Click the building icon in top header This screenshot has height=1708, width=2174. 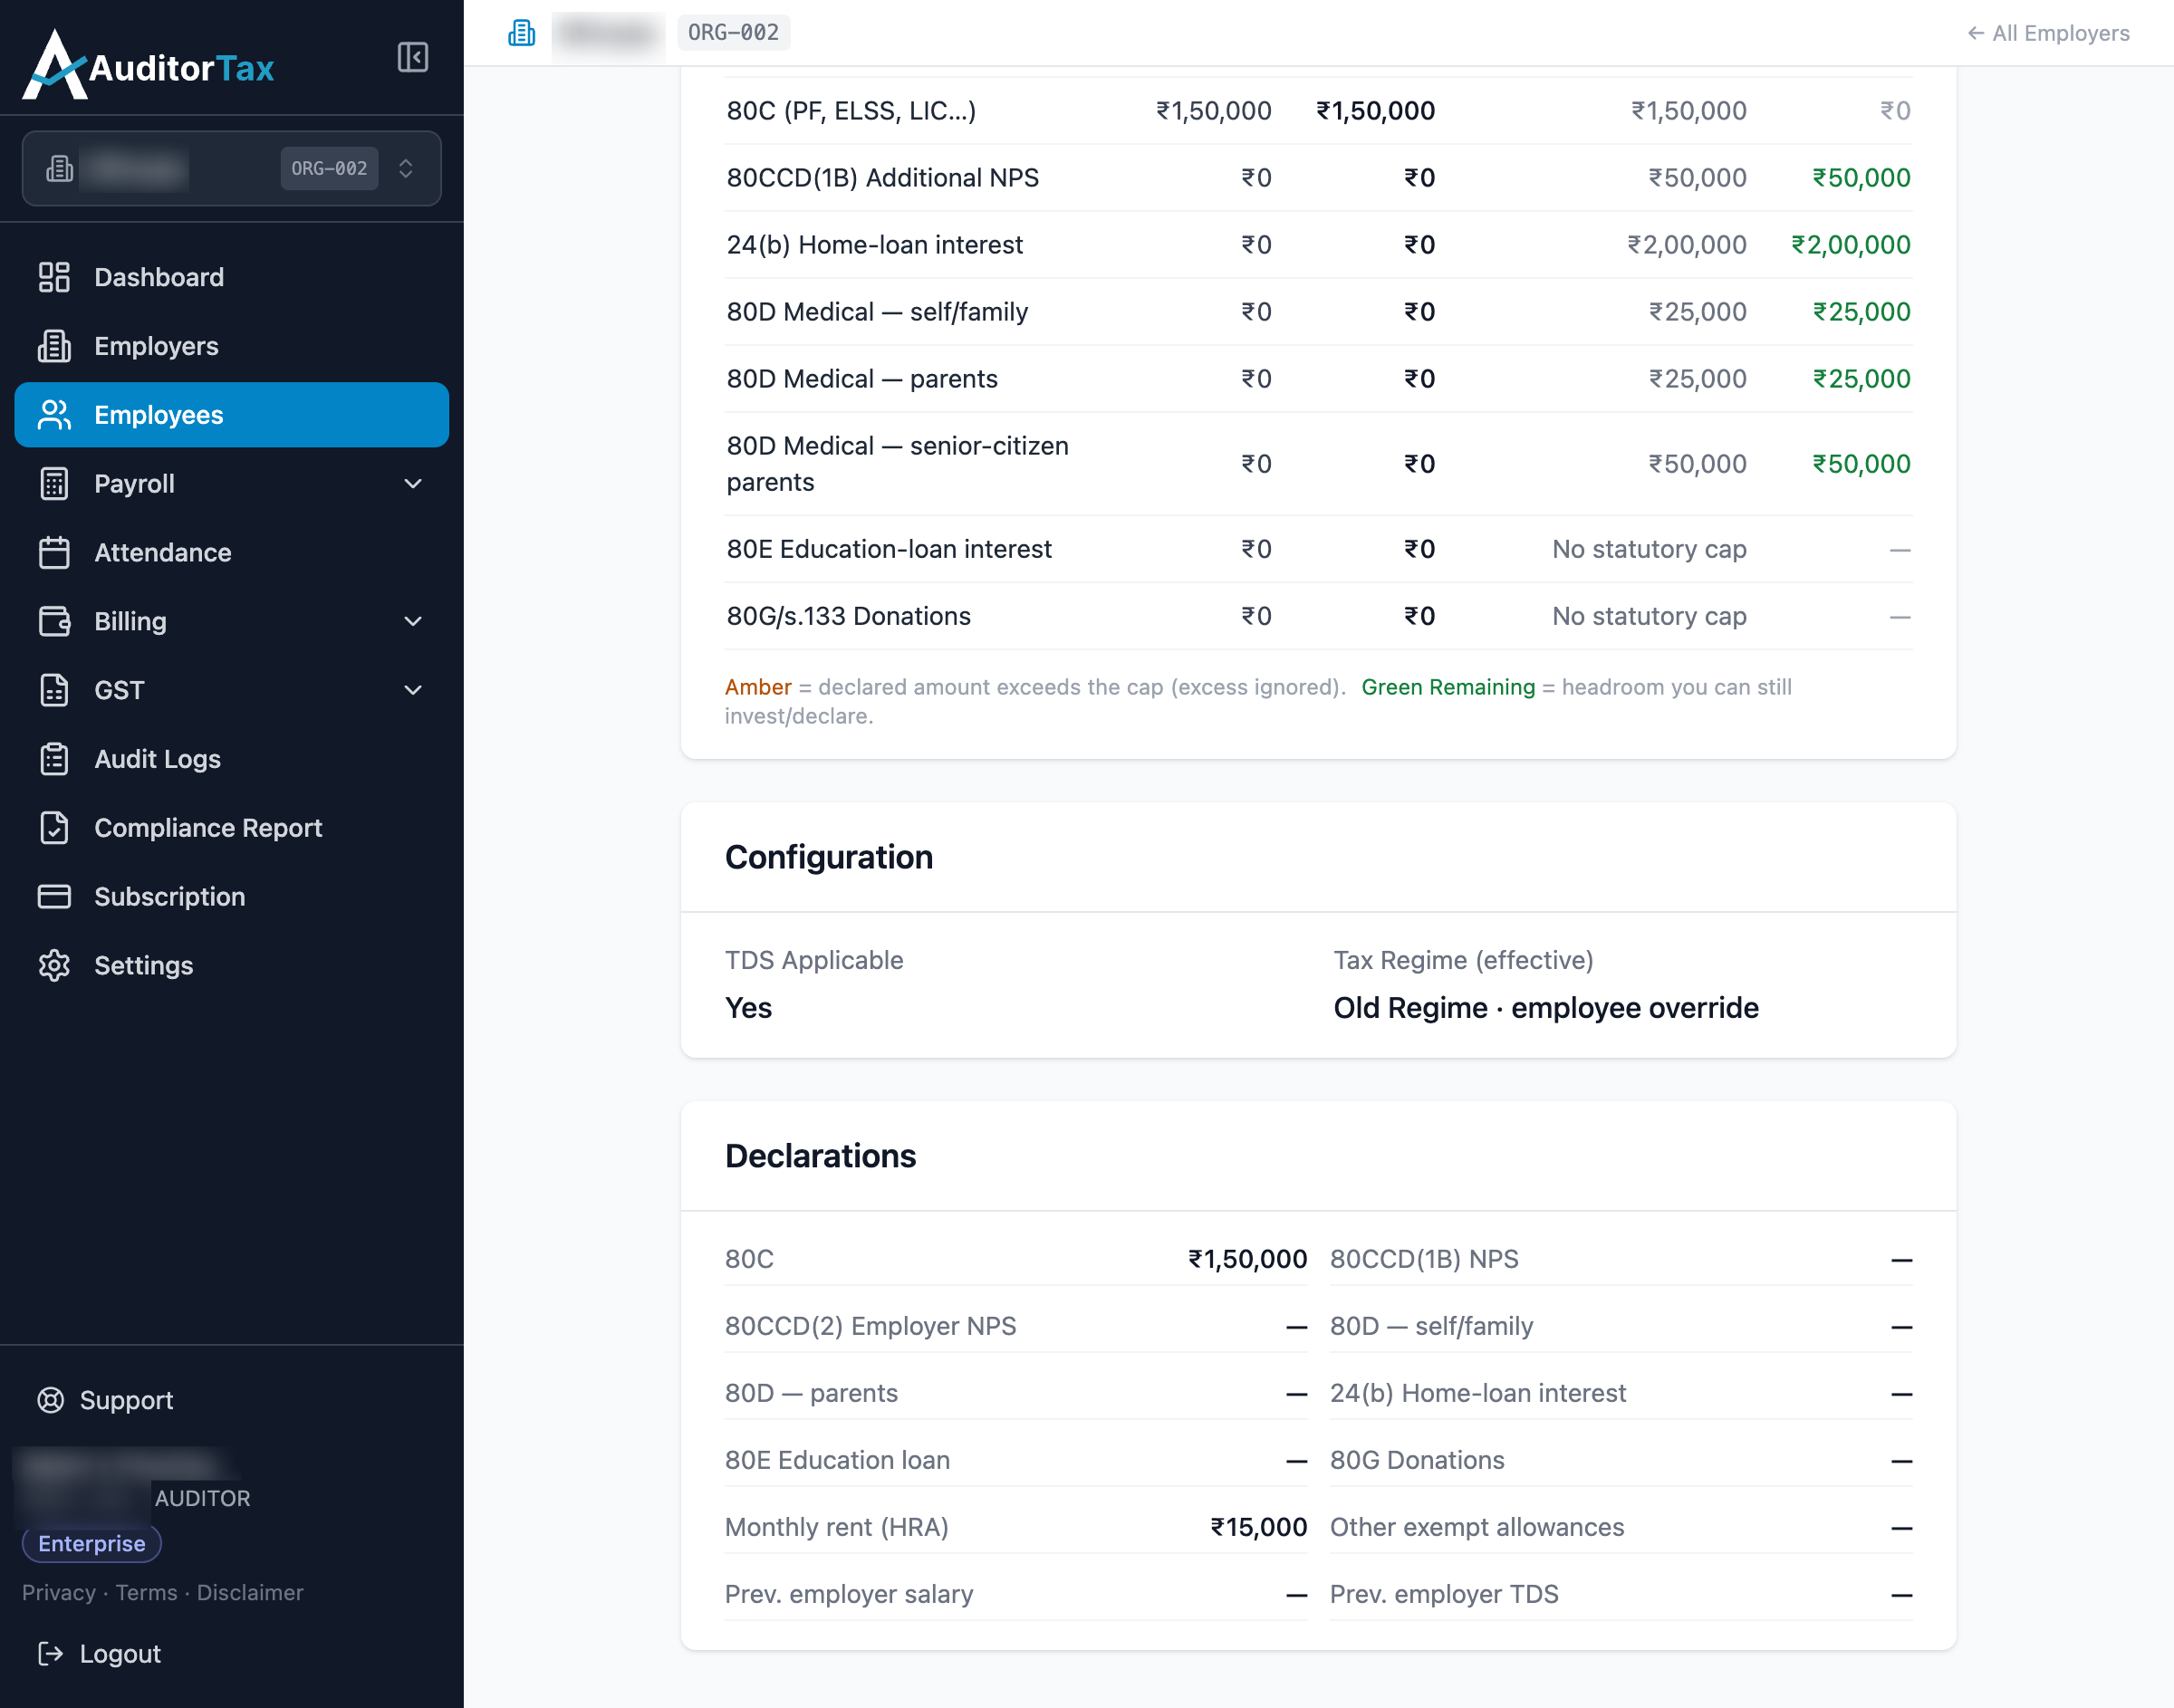click(x=521, y=33)
